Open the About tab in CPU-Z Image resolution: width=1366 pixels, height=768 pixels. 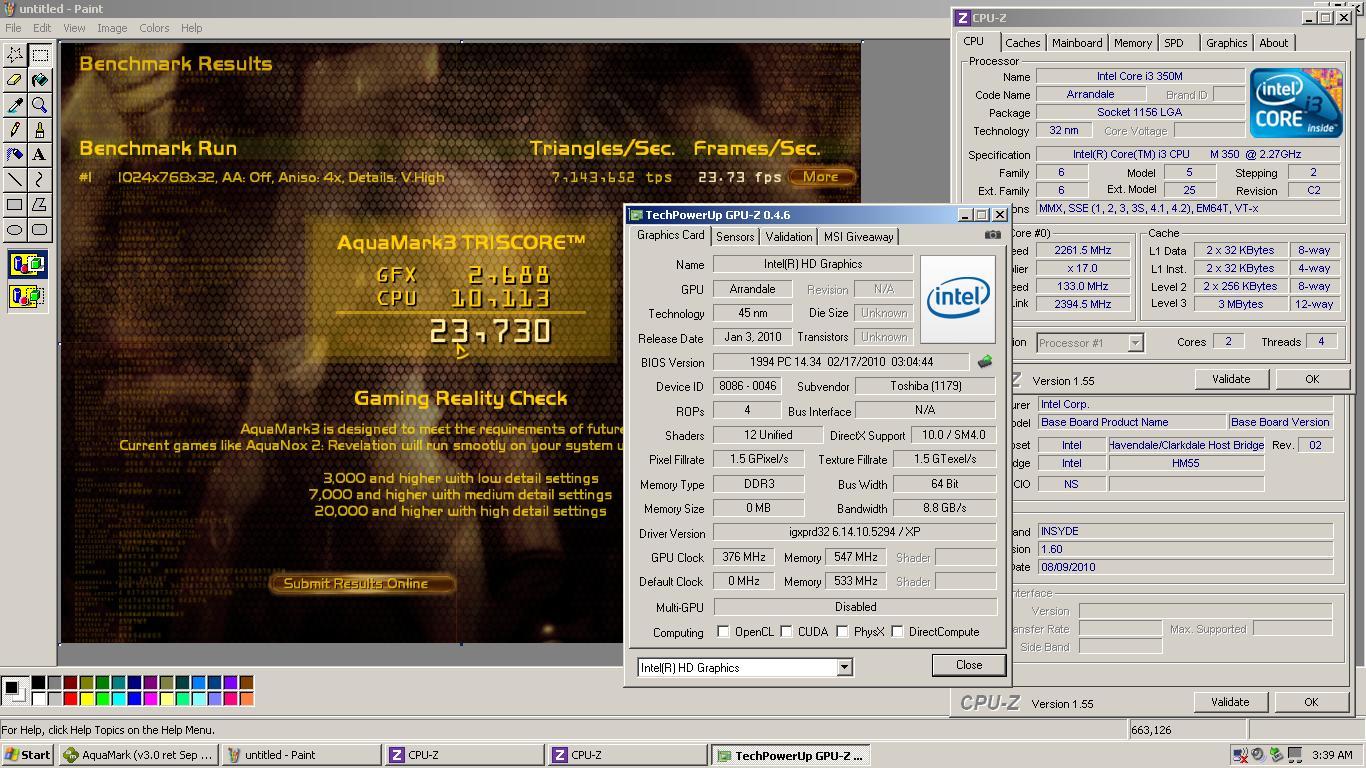(1273, 43)
